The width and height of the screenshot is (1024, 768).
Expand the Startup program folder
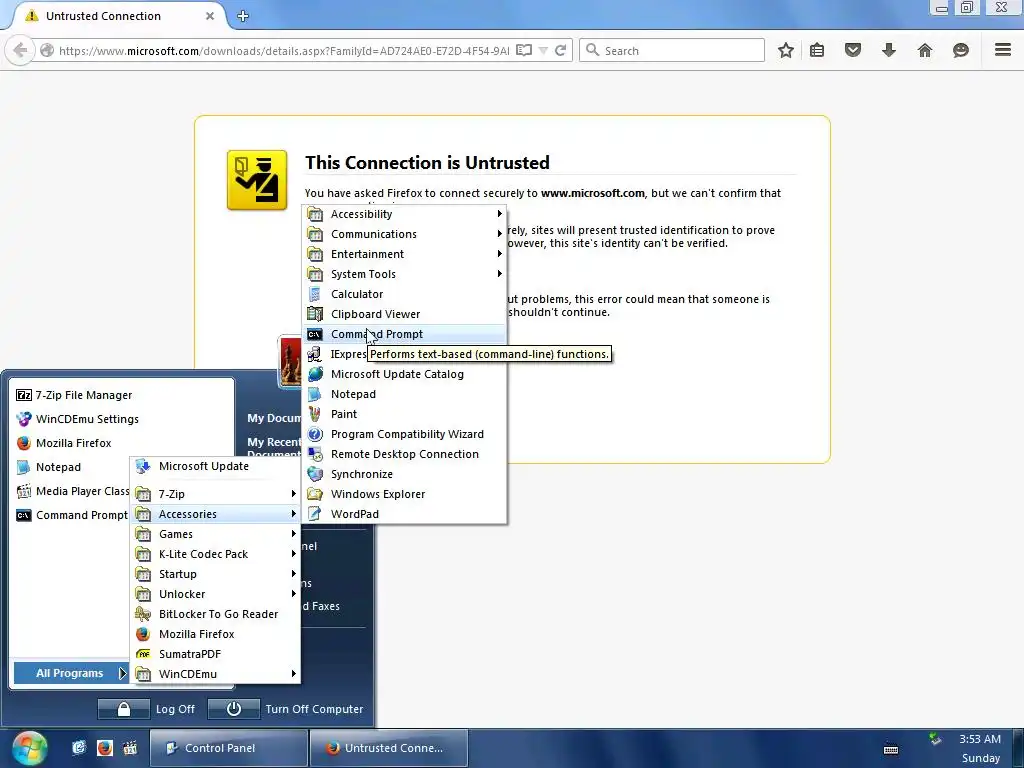[x=216, y=574]
